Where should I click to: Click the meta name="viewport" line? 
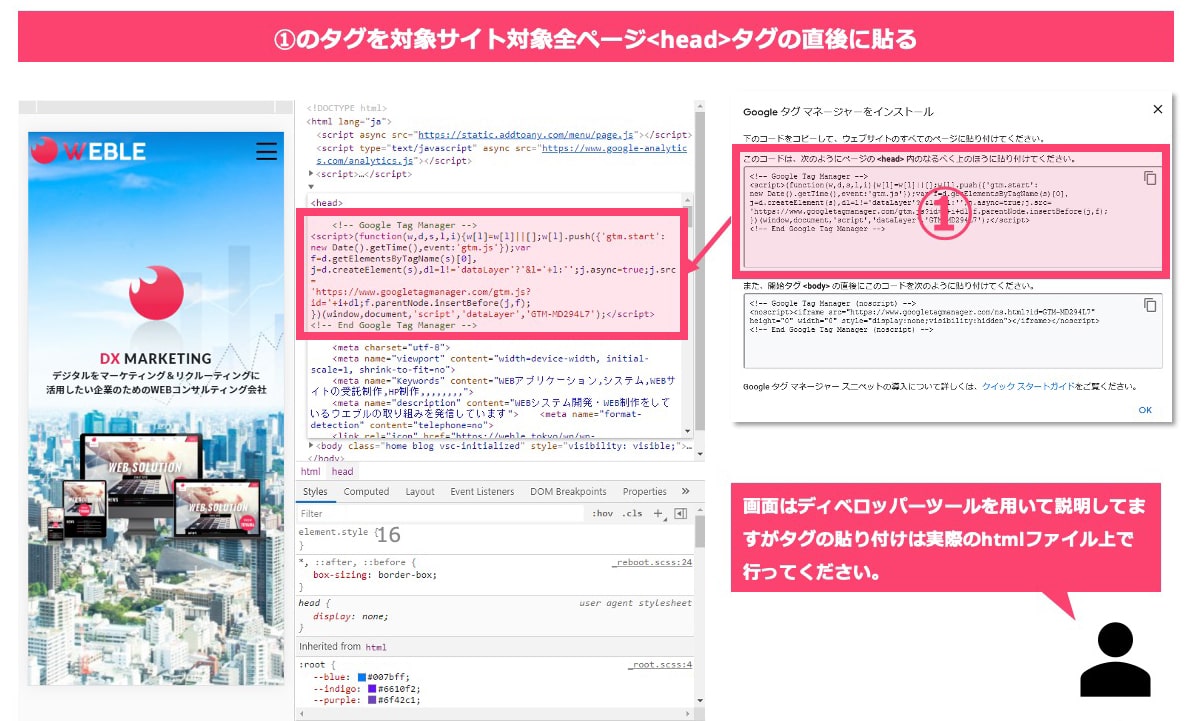[479, 364]
